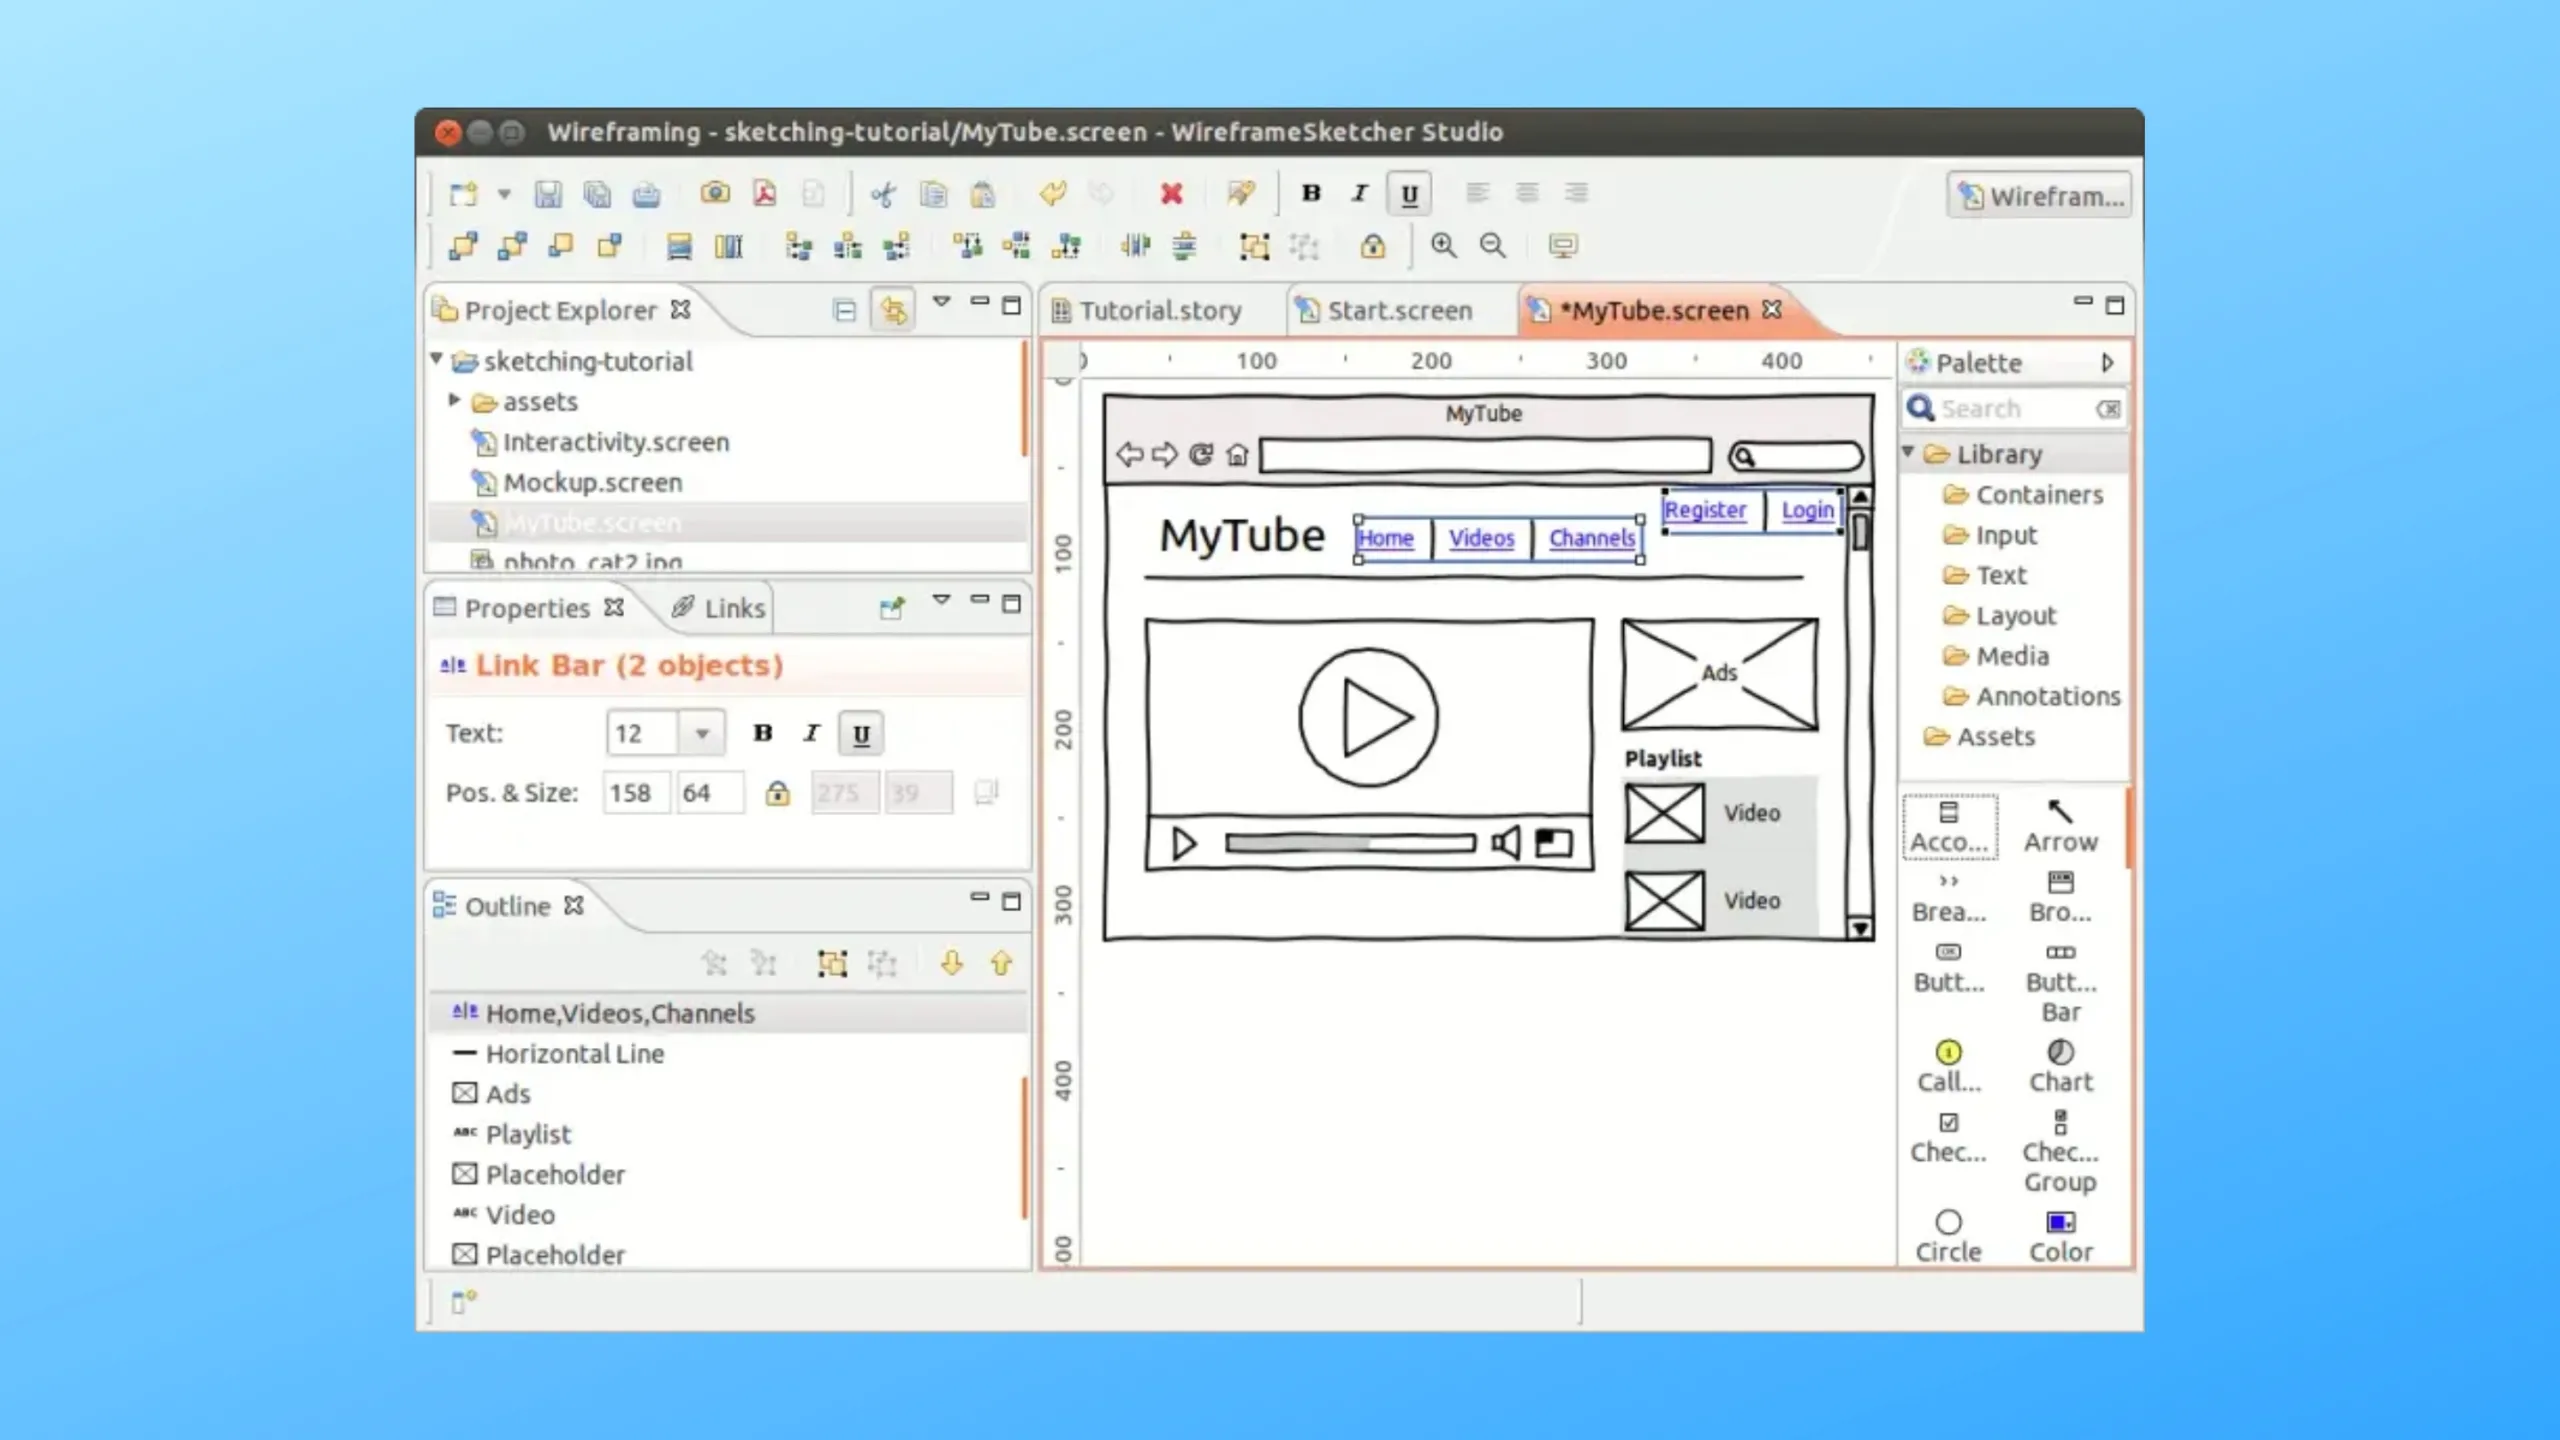Toggle Underline in the Properties panel
The width and height of the screenshot is (2560, 1440).
[x=861, y=734]
